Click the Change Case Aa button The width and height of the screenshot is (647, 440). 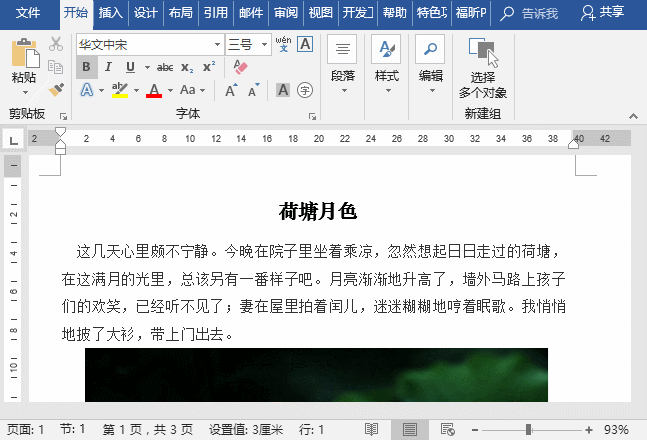[x=188, y=90]
